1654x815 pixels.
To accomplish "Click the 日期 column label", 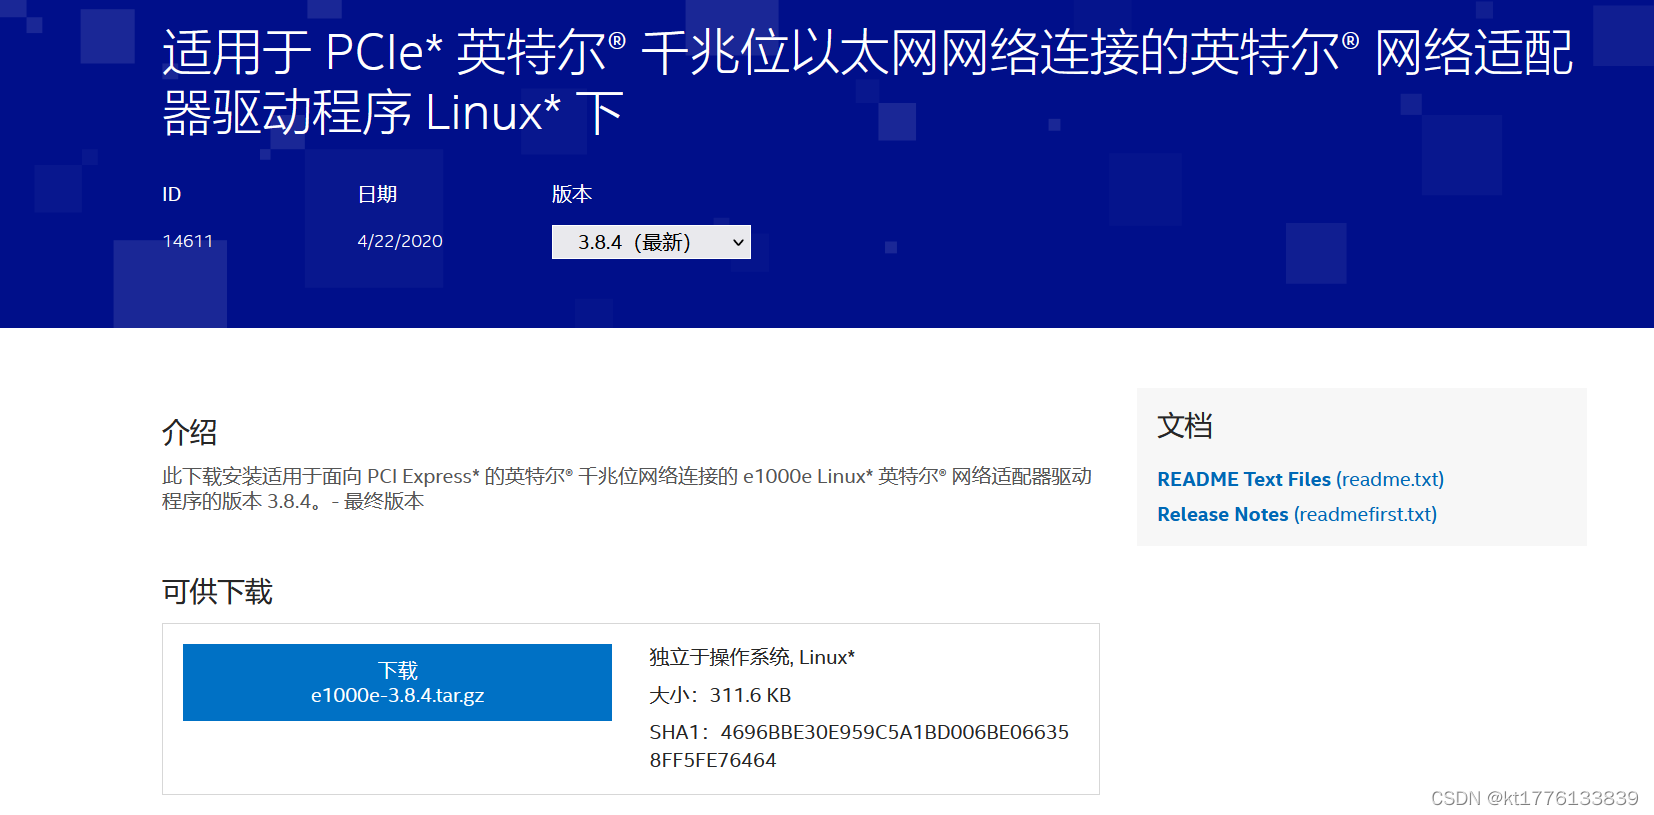I will (x=377, y=194).
